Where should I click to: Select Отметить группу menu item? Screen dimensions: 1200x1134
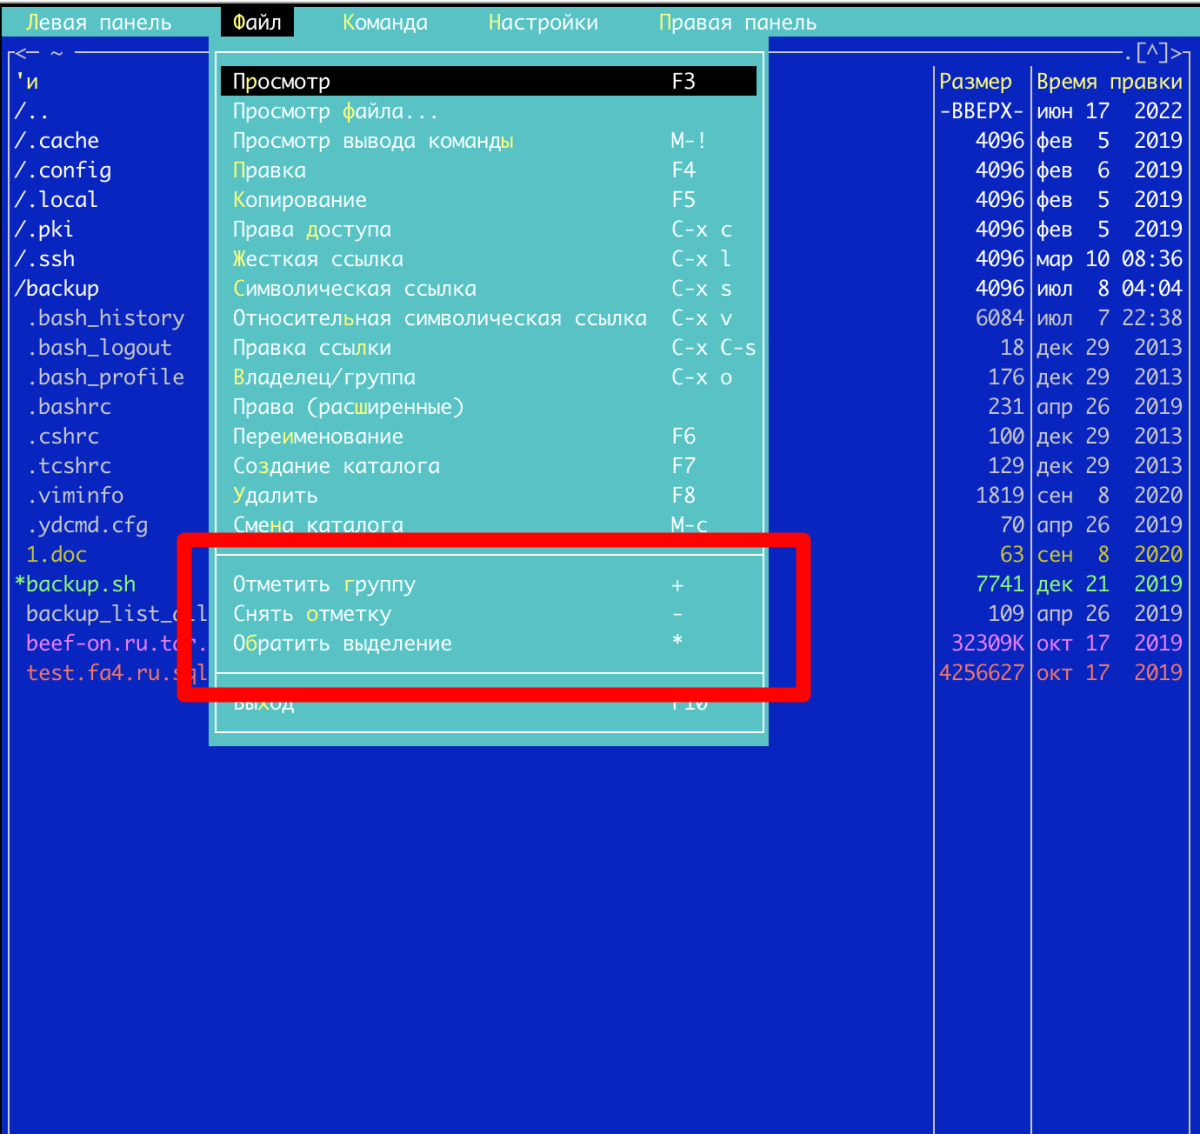coord(488,584)
